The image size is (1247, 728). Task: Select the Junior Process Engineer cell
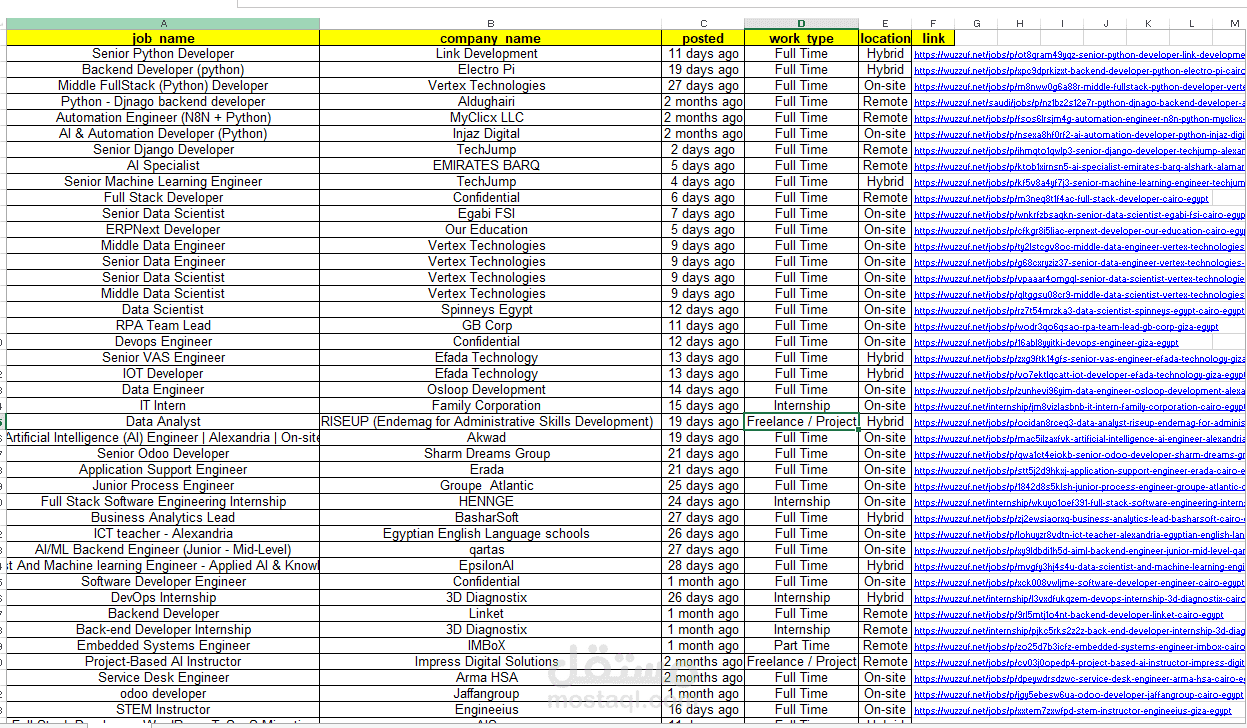pyautogui.click(x=163, y=486)
